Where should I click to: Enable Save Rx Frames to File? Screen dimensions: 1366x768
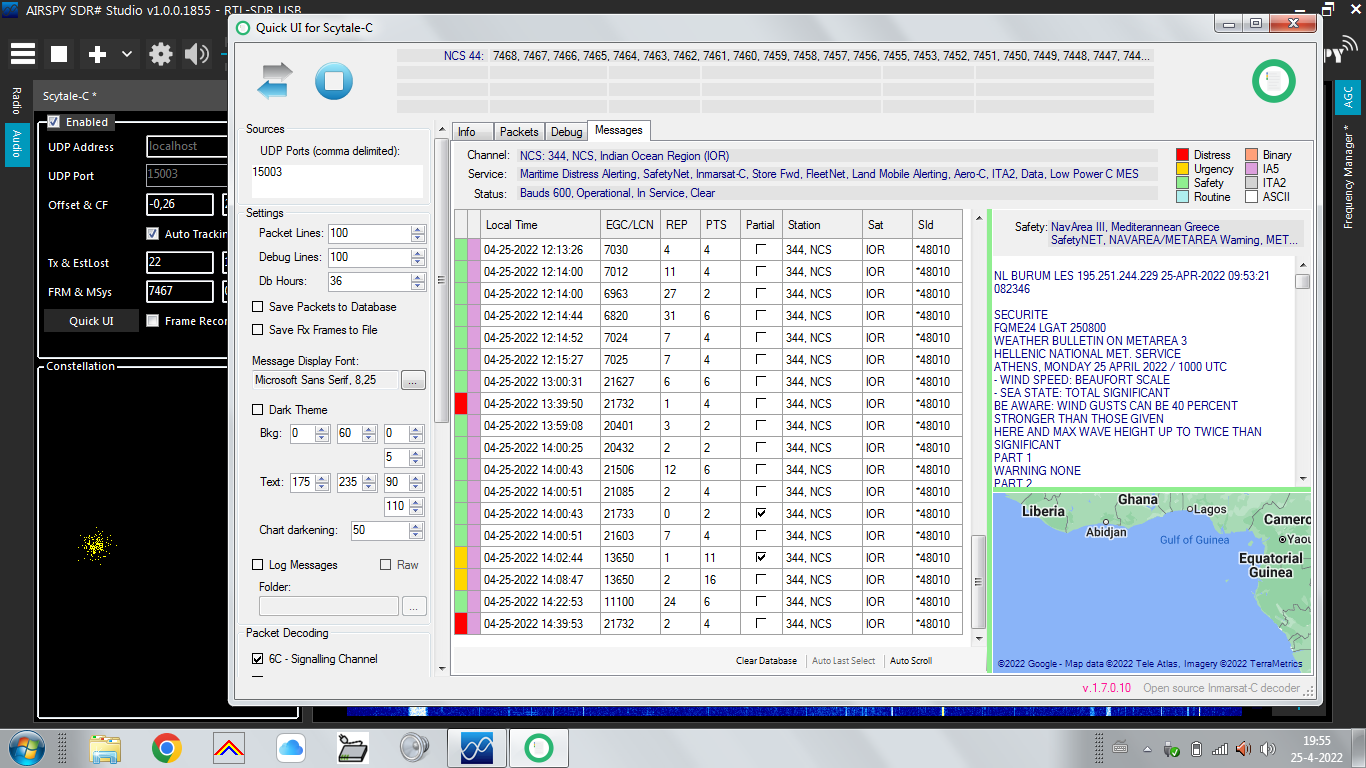258,330
